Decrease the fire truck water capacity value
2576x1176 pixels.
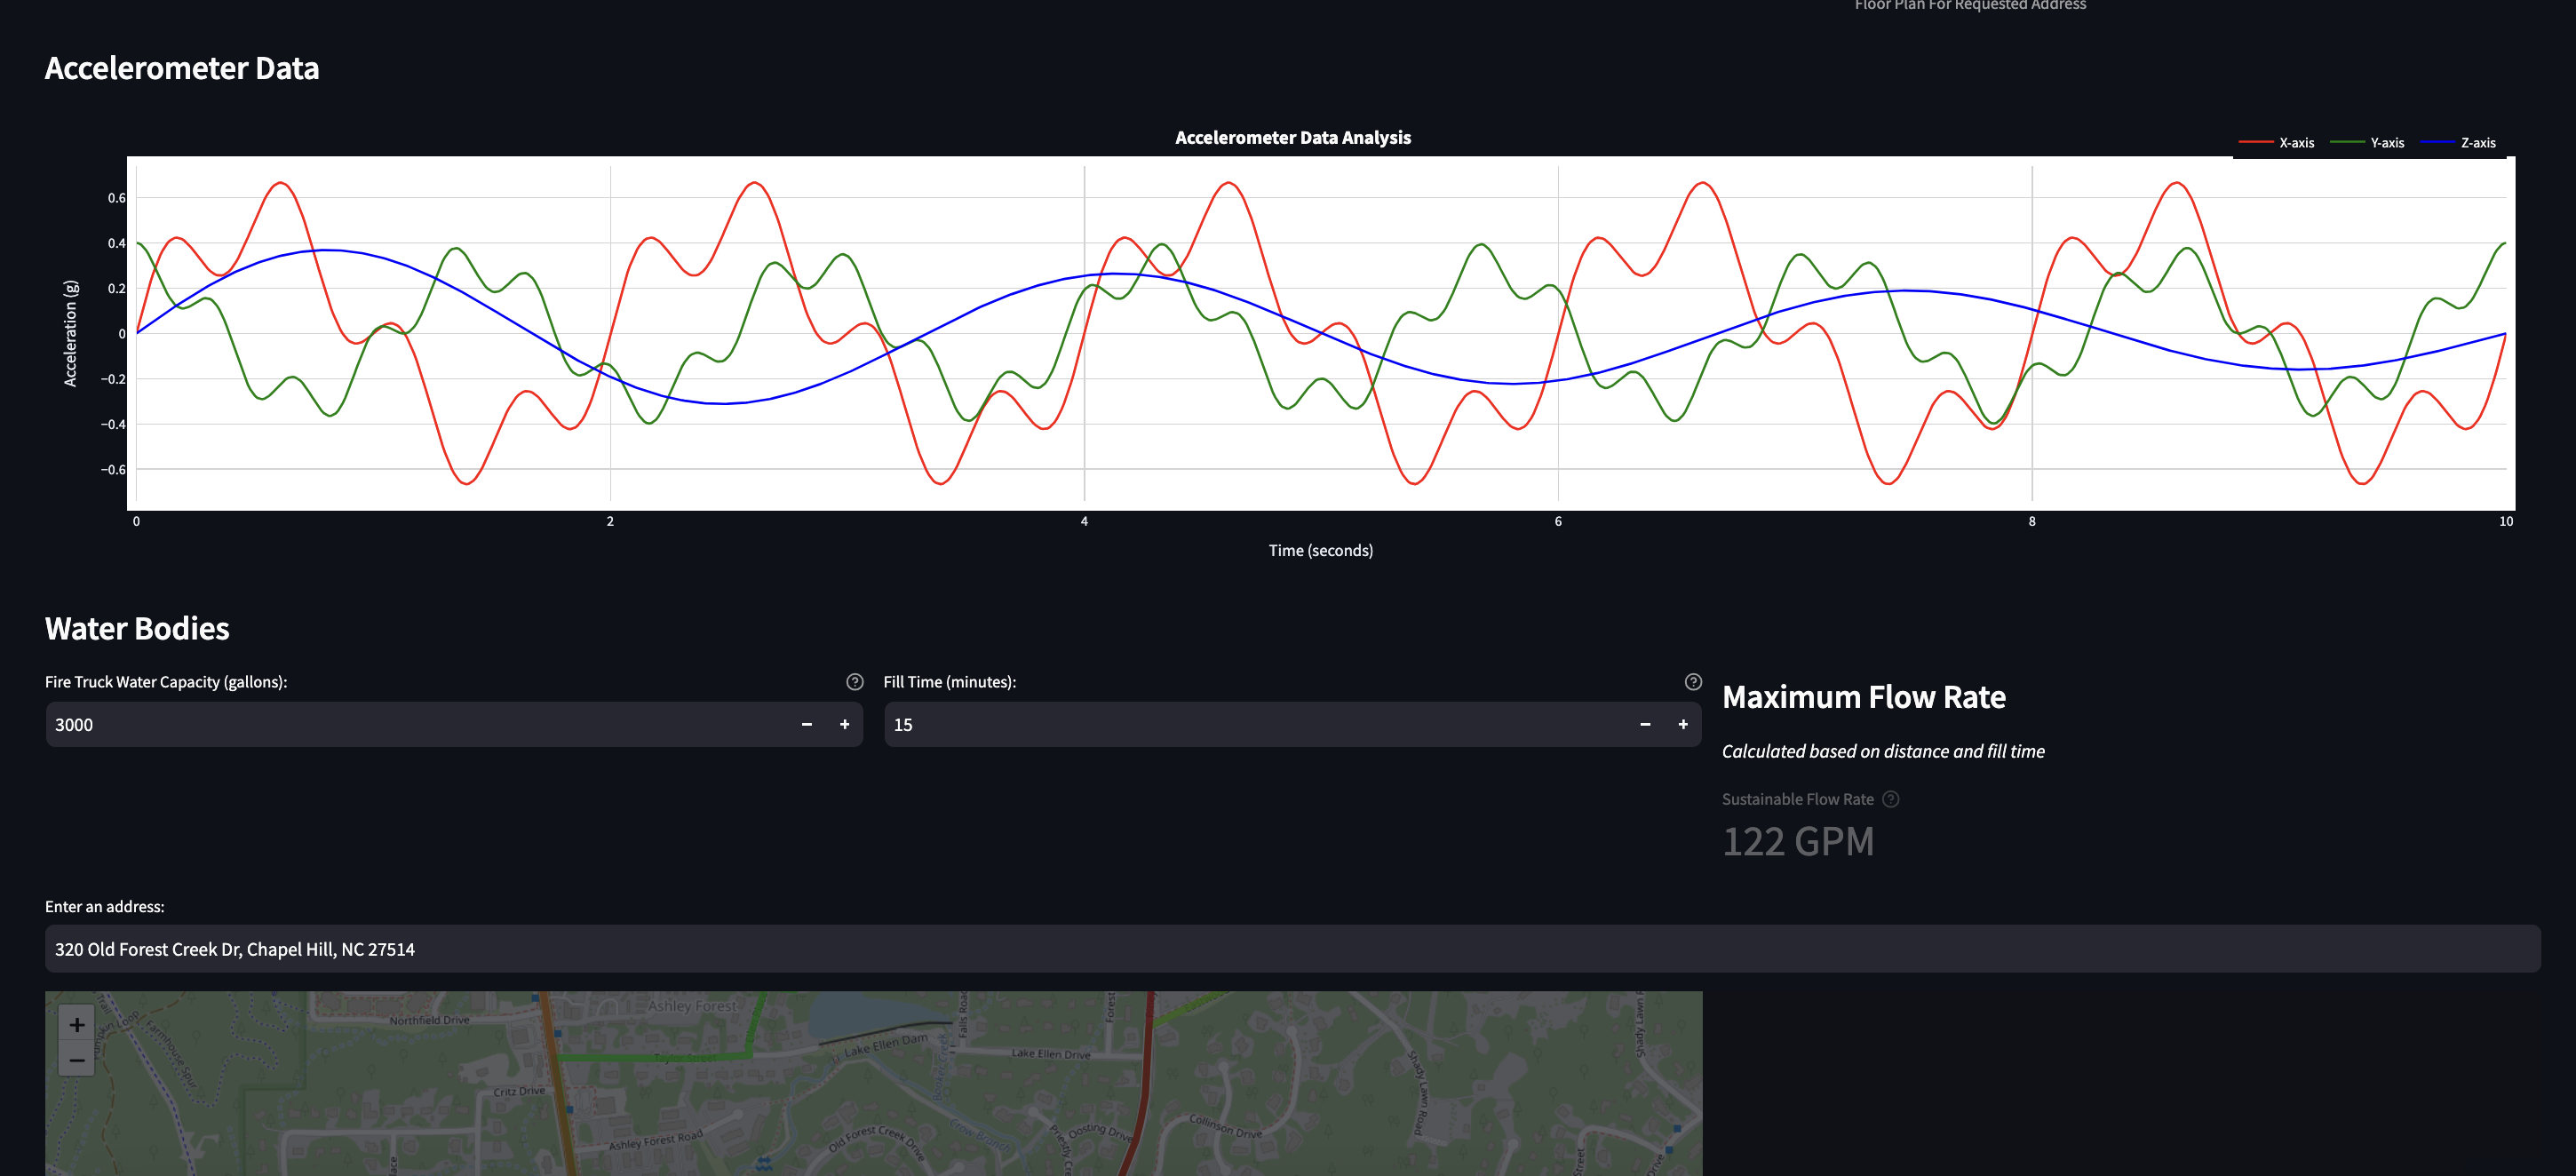pos(806,724)
